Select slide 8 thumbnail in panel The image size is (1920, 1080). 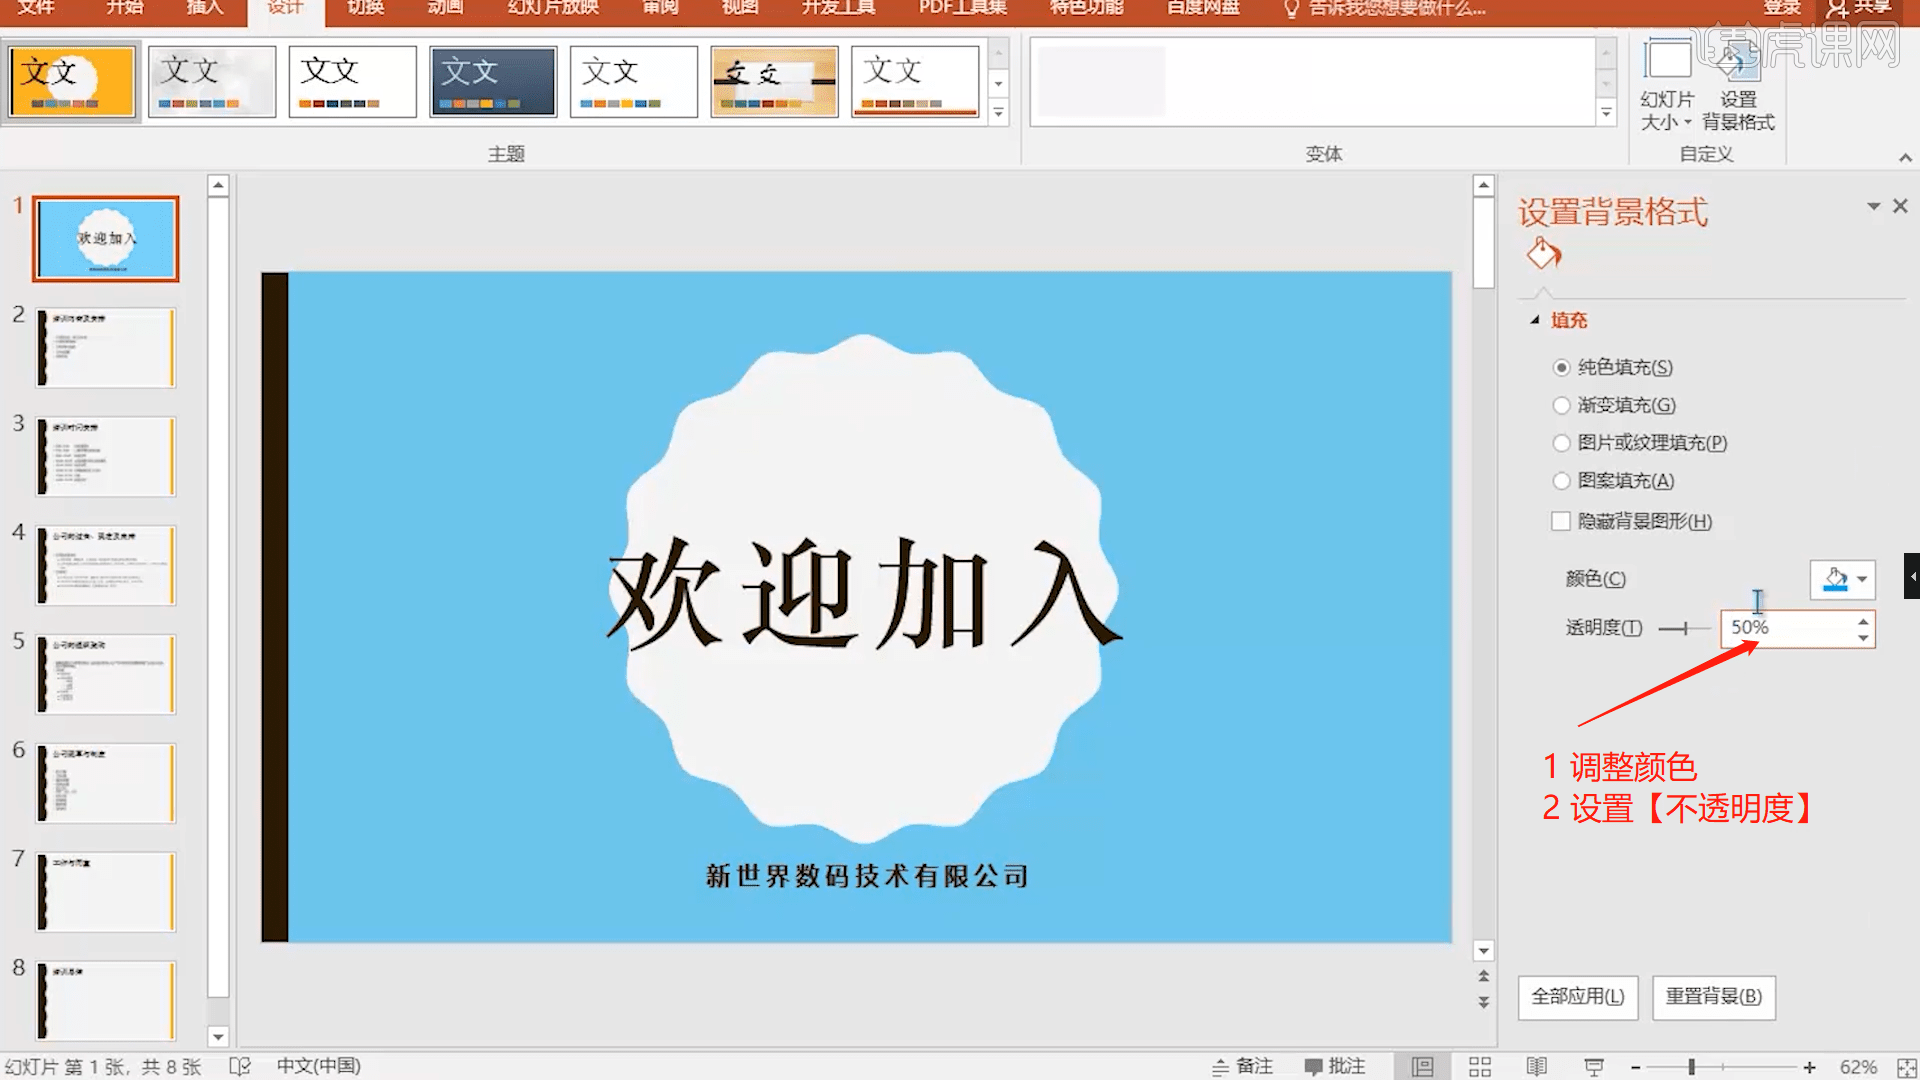tap(105, 1000)
